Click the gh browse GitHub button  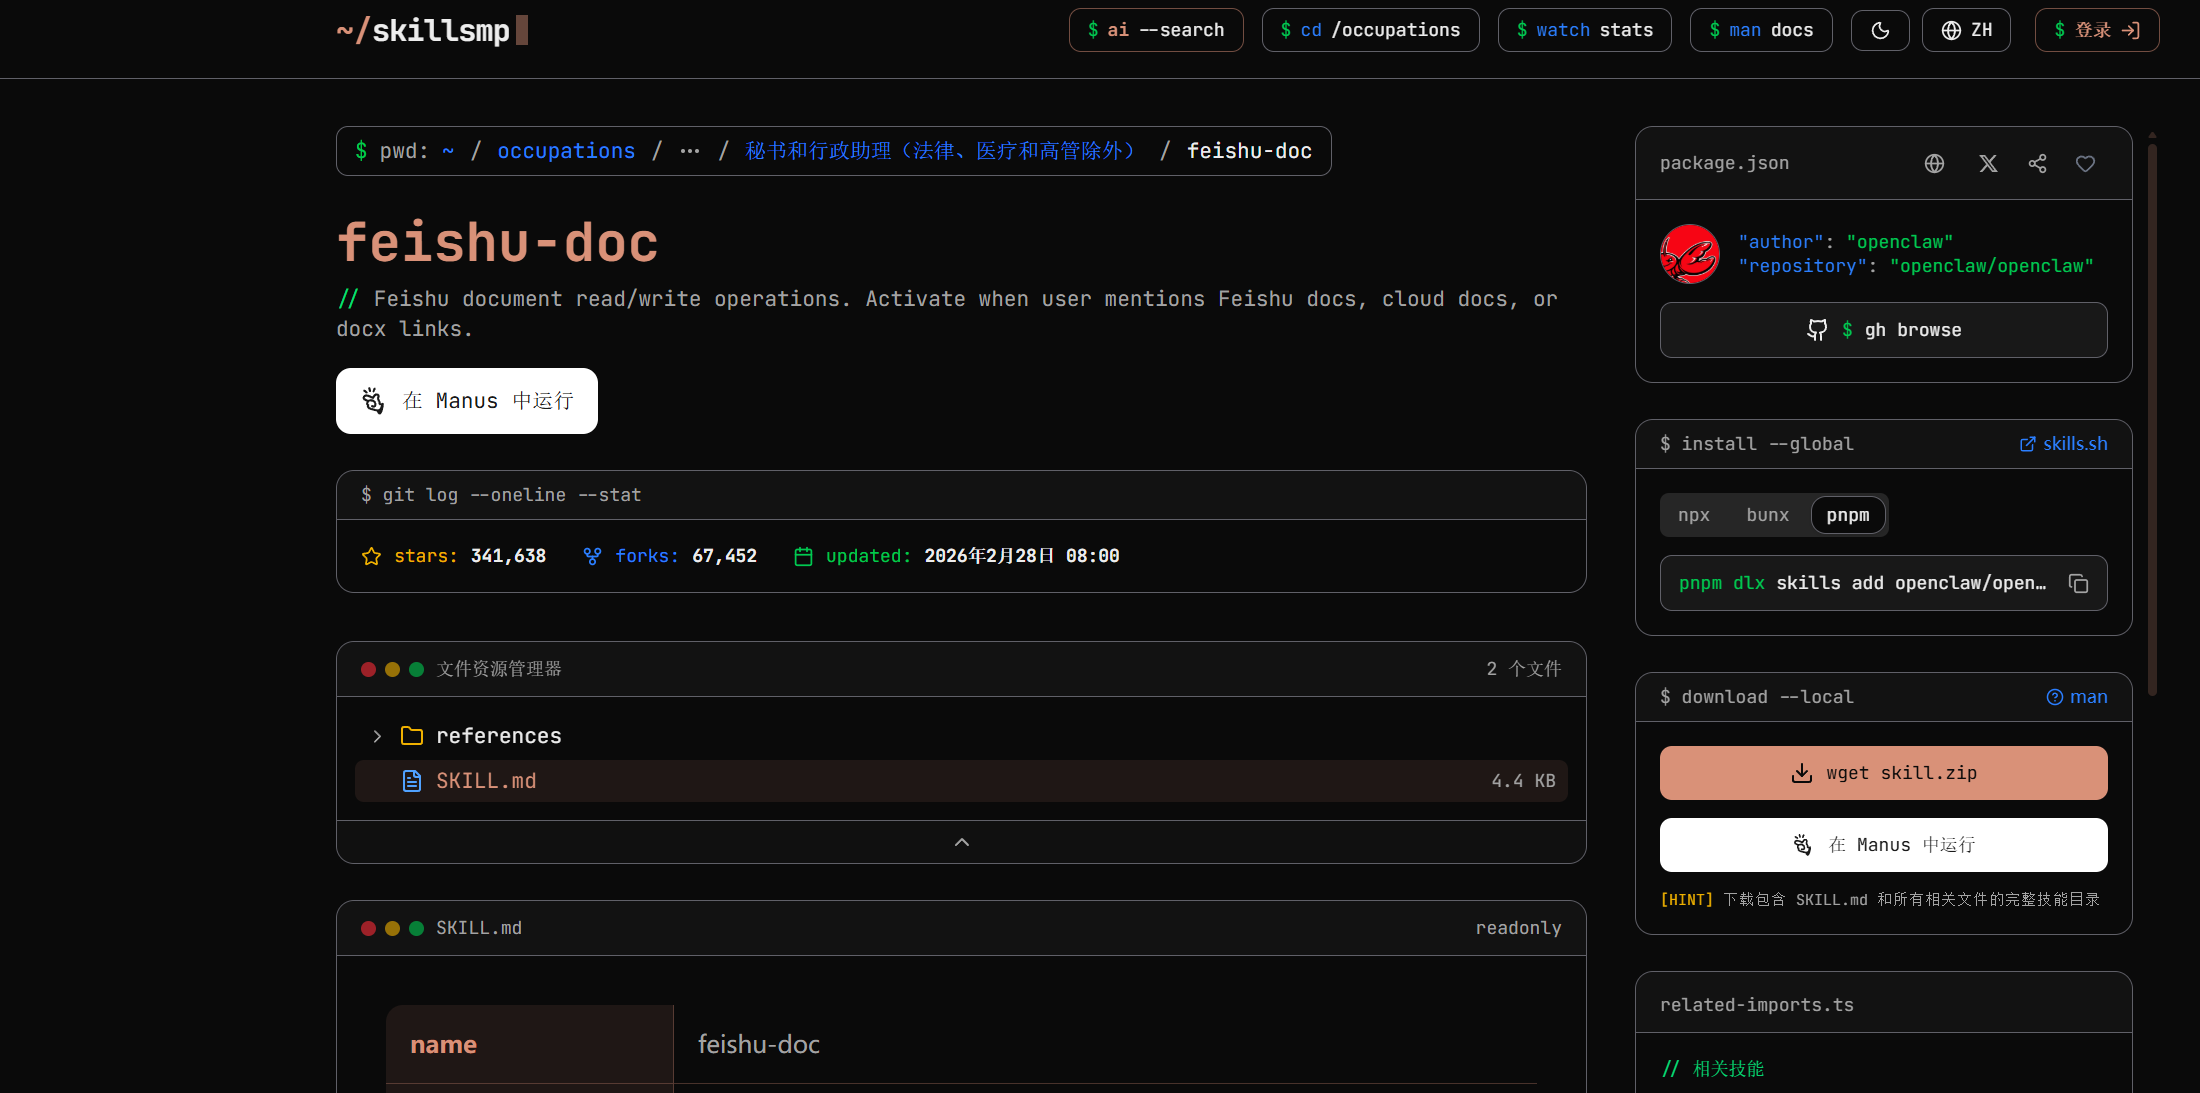(x=1883, y=330)
